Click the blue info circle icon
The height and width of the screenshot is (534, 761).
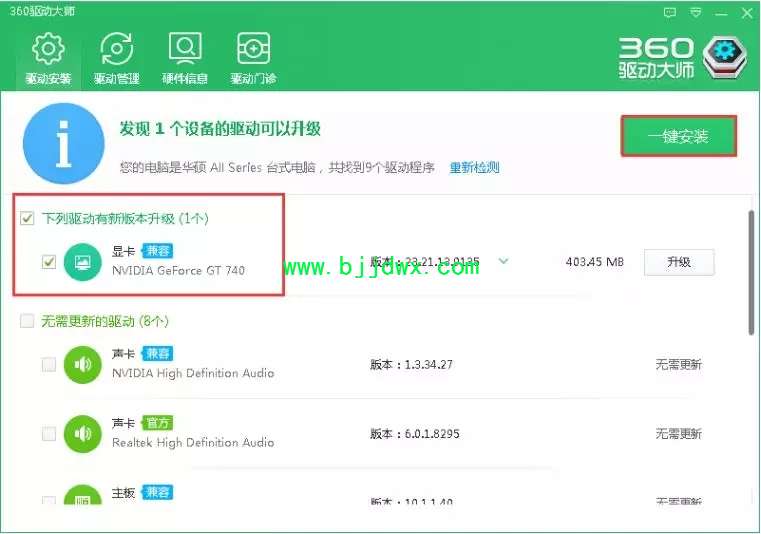click(x=64, y=144)
